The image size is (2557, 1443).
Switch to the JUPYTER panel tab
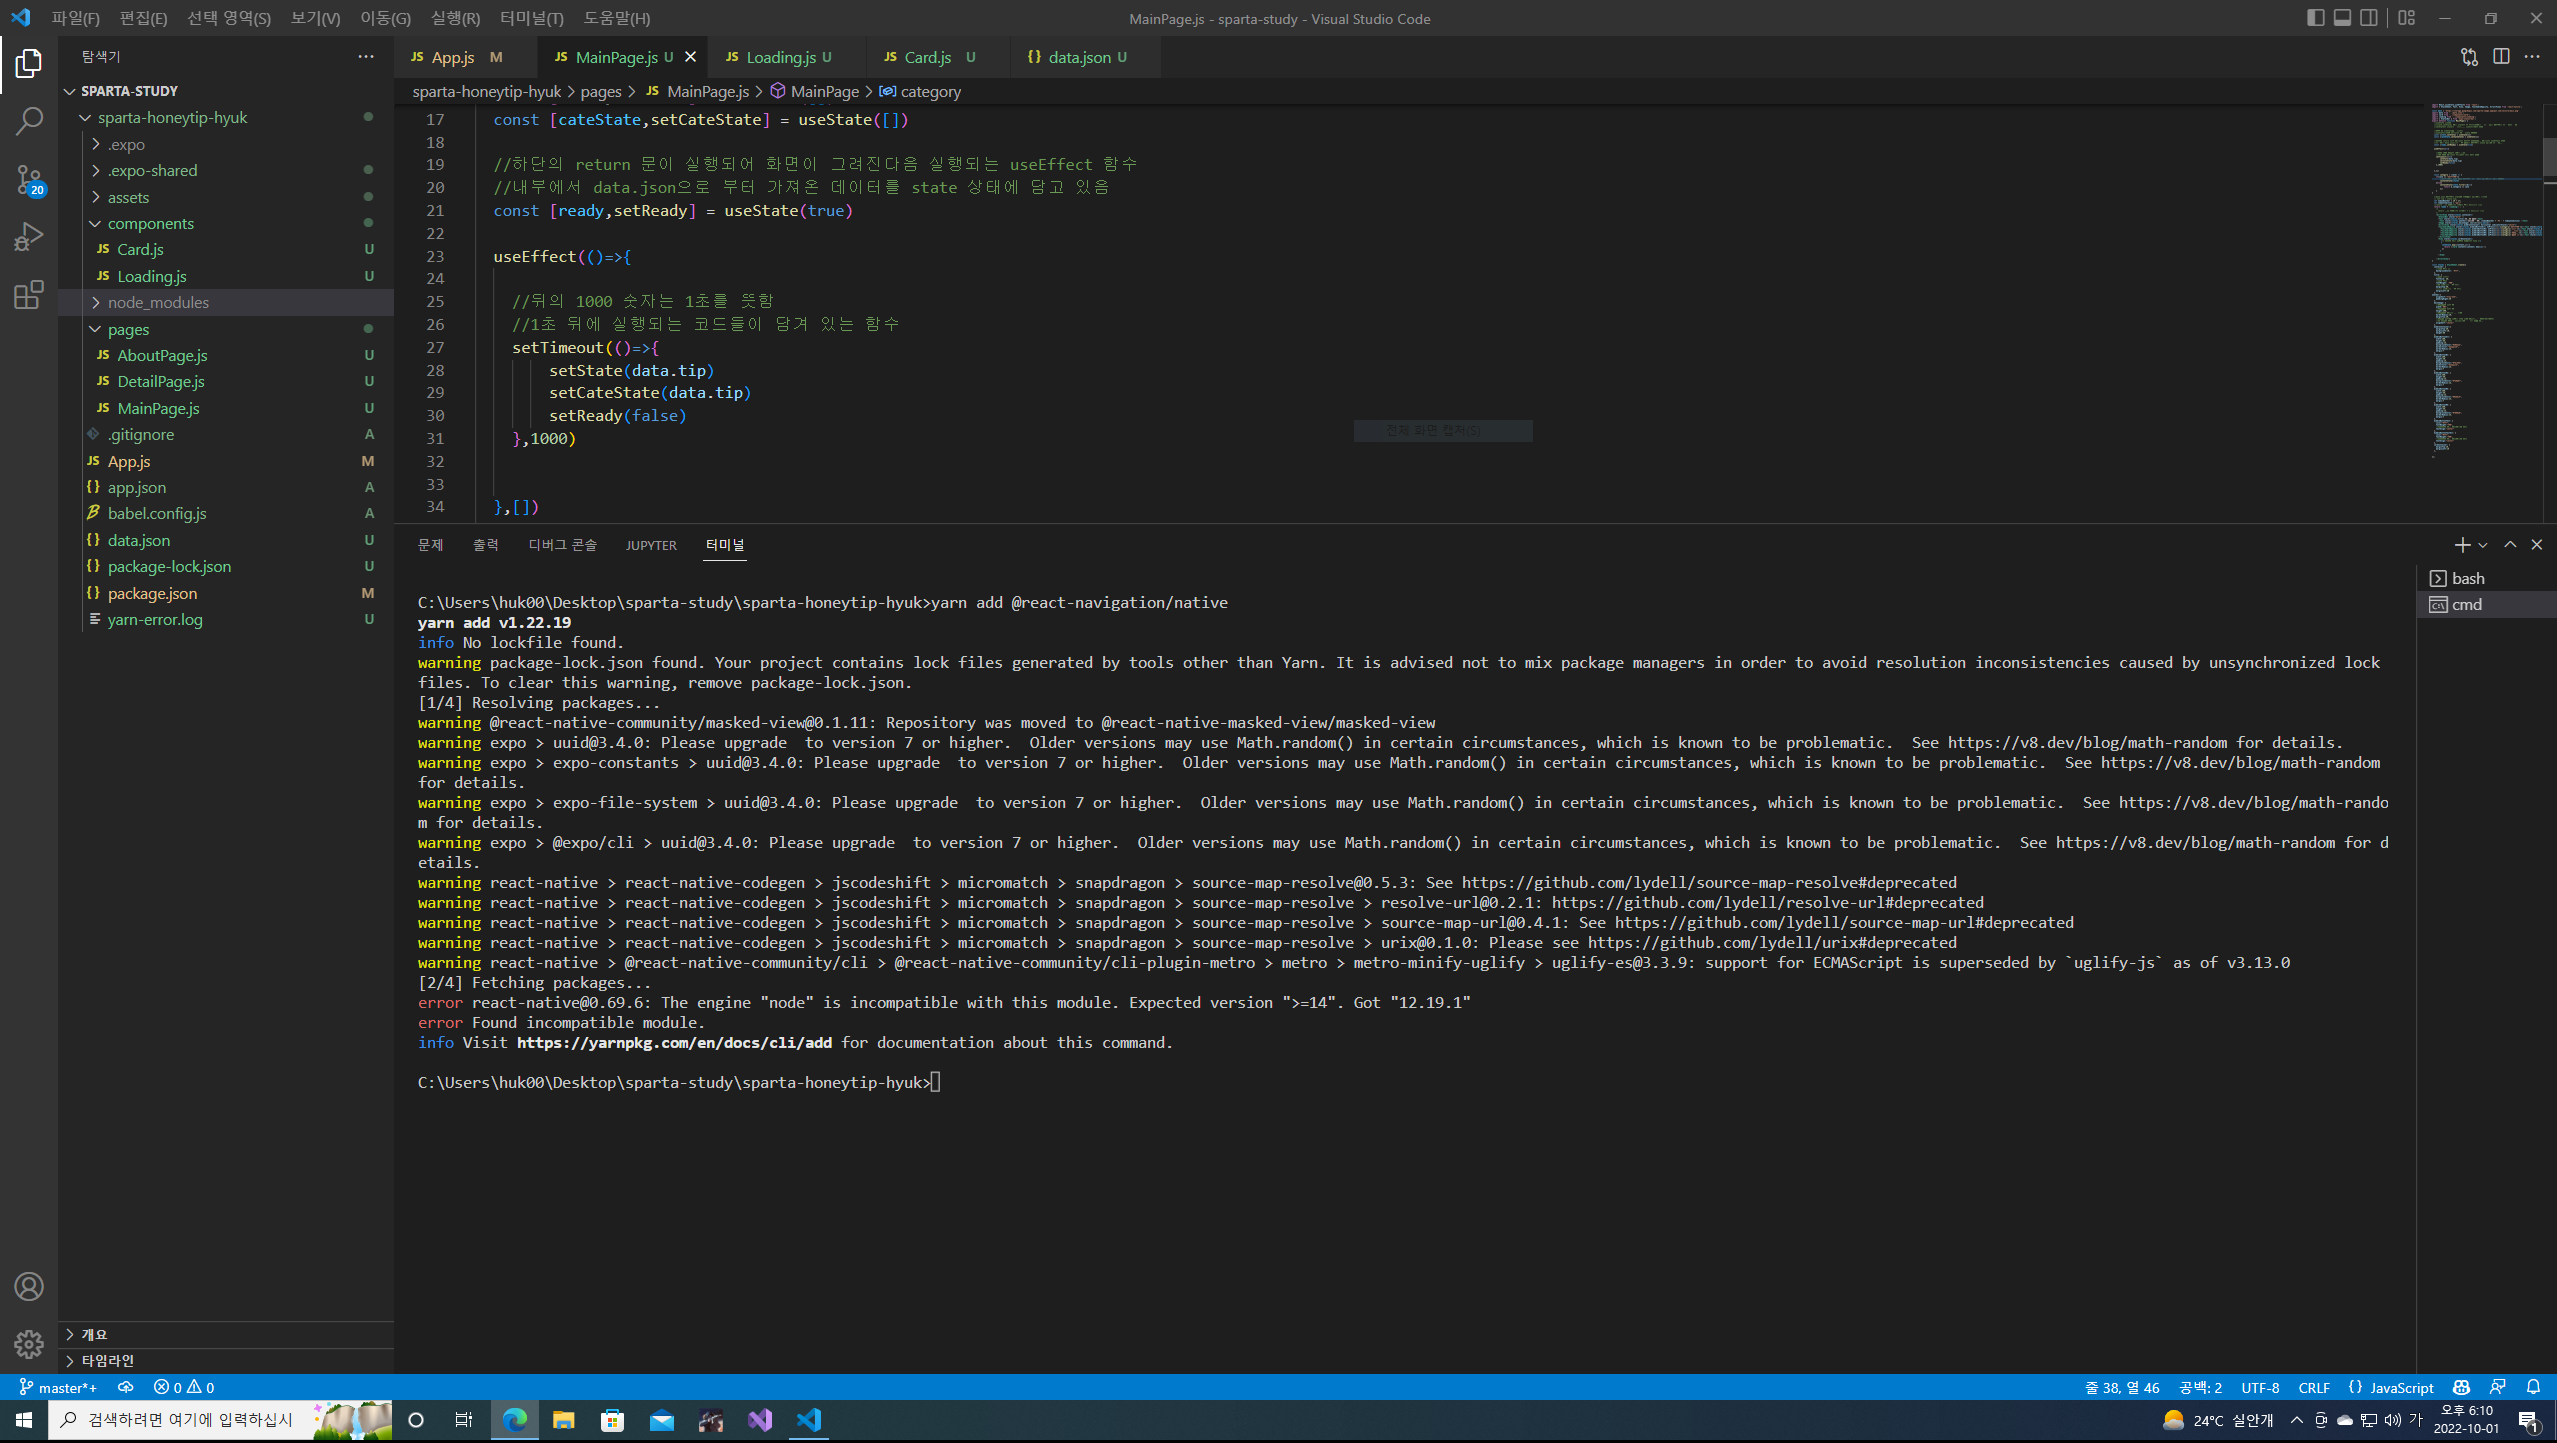tap(651, 545)
